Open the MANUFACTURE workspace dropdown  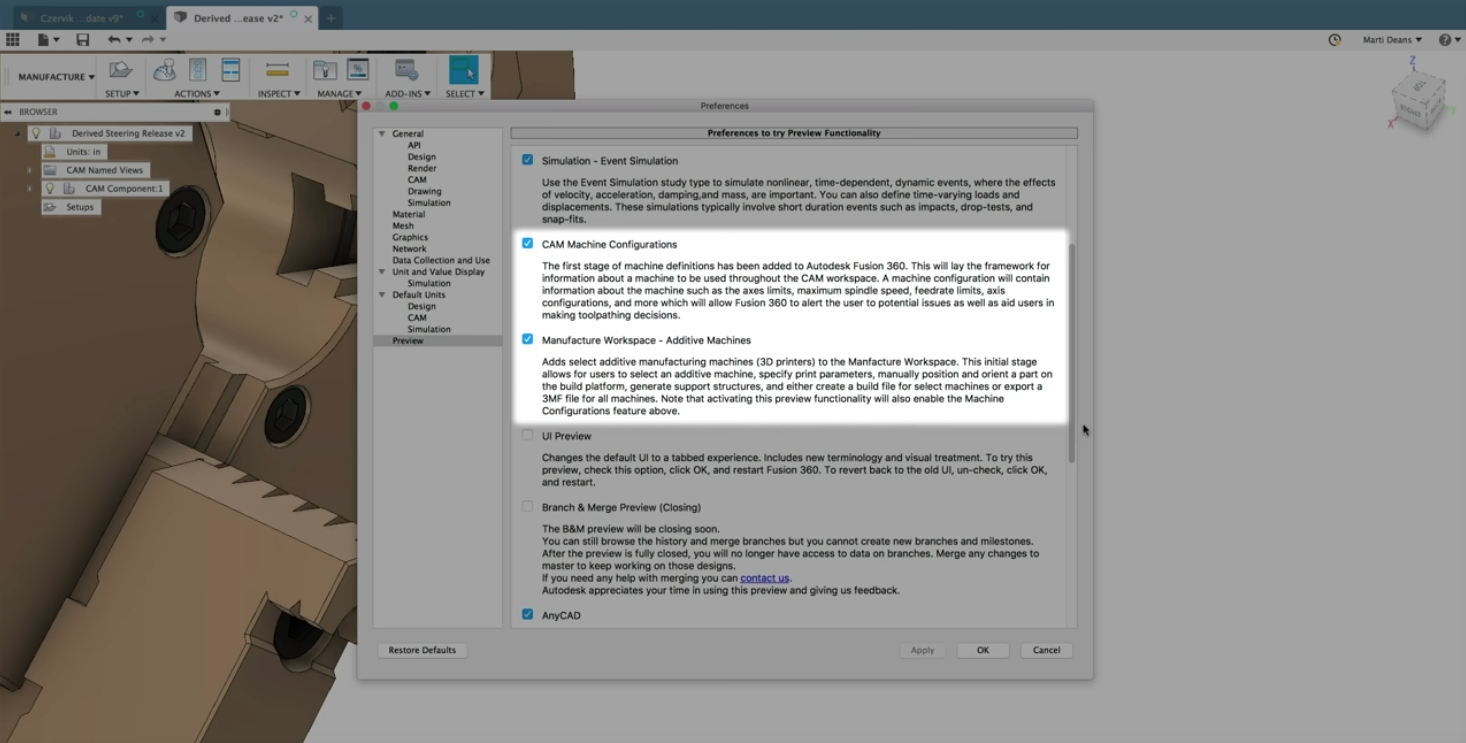tap(56, 77)
